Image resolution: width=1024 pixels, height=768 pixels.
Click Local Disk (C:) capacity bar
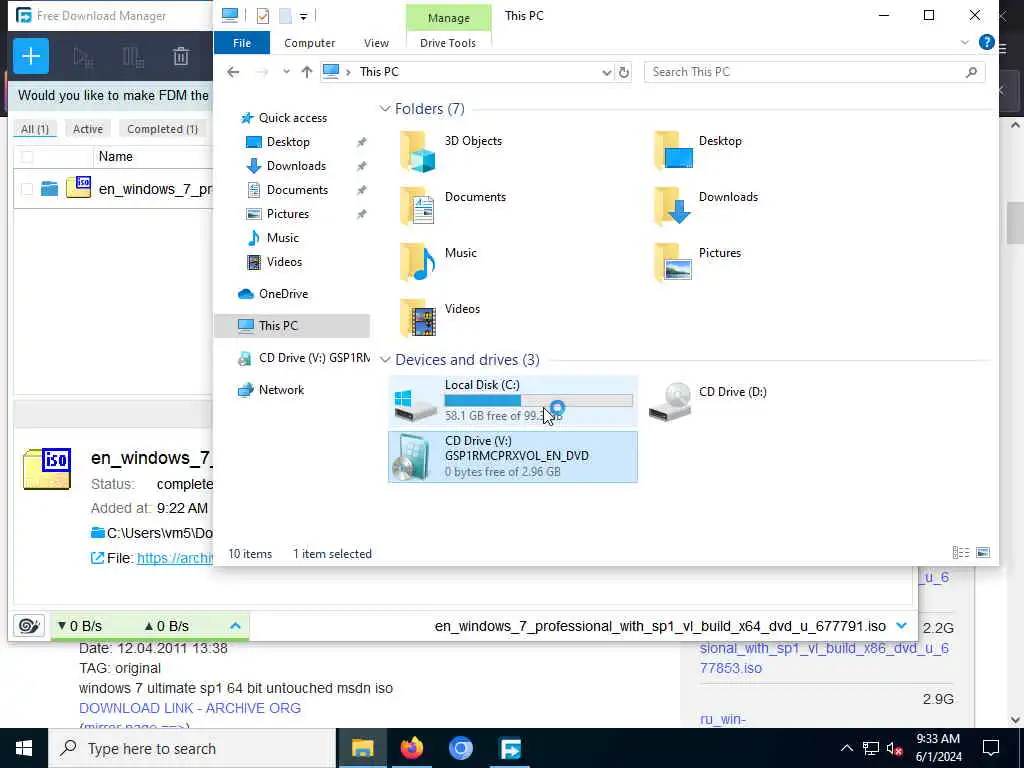[x=538, y=400]
